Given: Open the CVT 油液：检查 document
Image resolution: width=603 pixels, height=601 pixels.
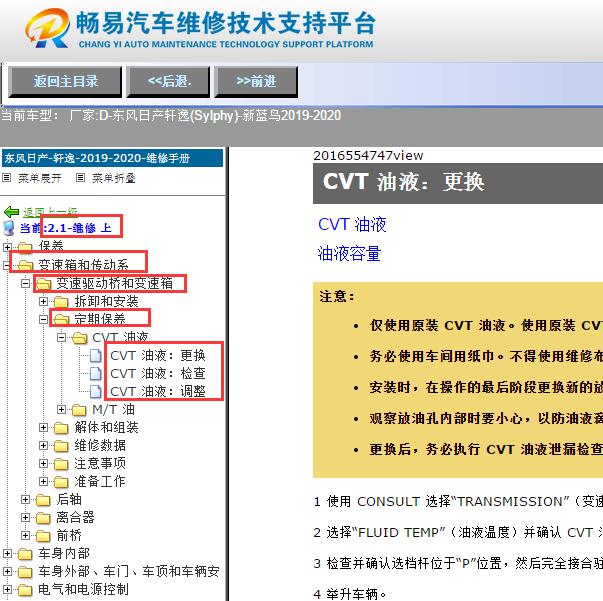Looking at the screenshot, I should 158,373.
